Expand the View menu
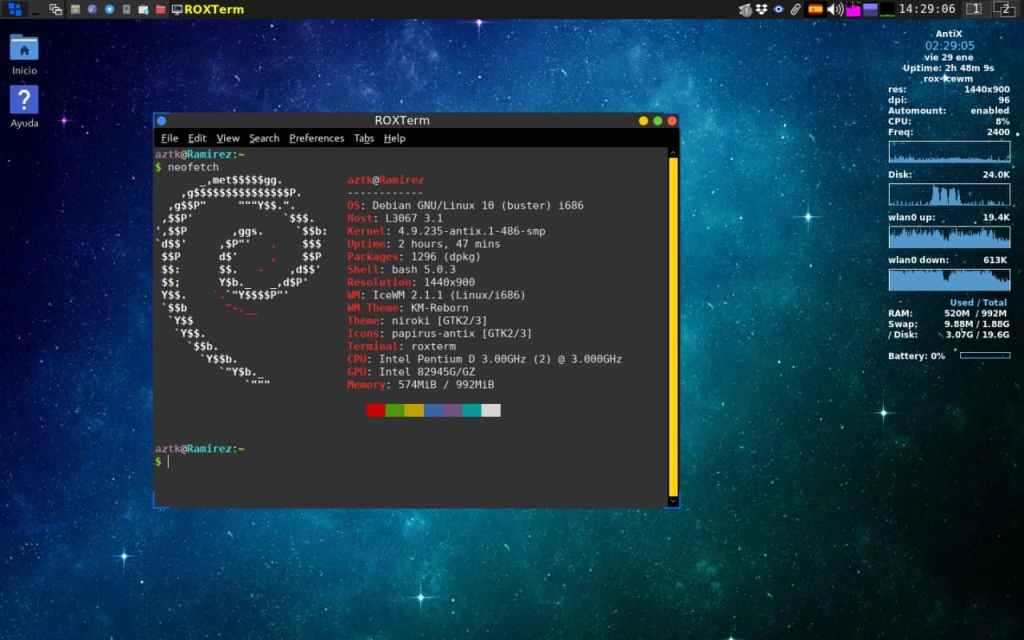This screenshot has height=640, width=1024. click(228, 138)
